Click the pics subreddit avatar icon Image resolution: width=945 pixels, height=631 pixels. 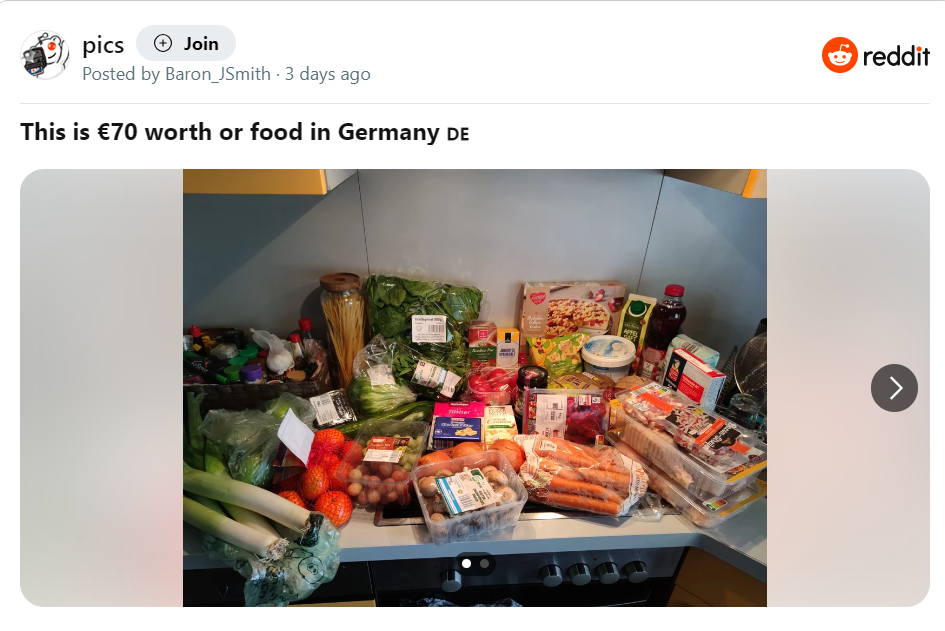pos(45,55)
